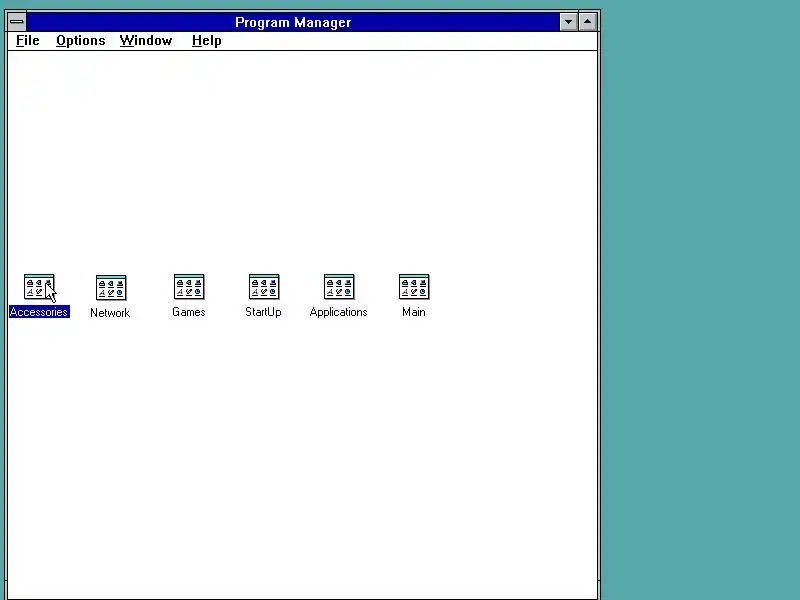Select the Network program group icon

click(111, 288)
